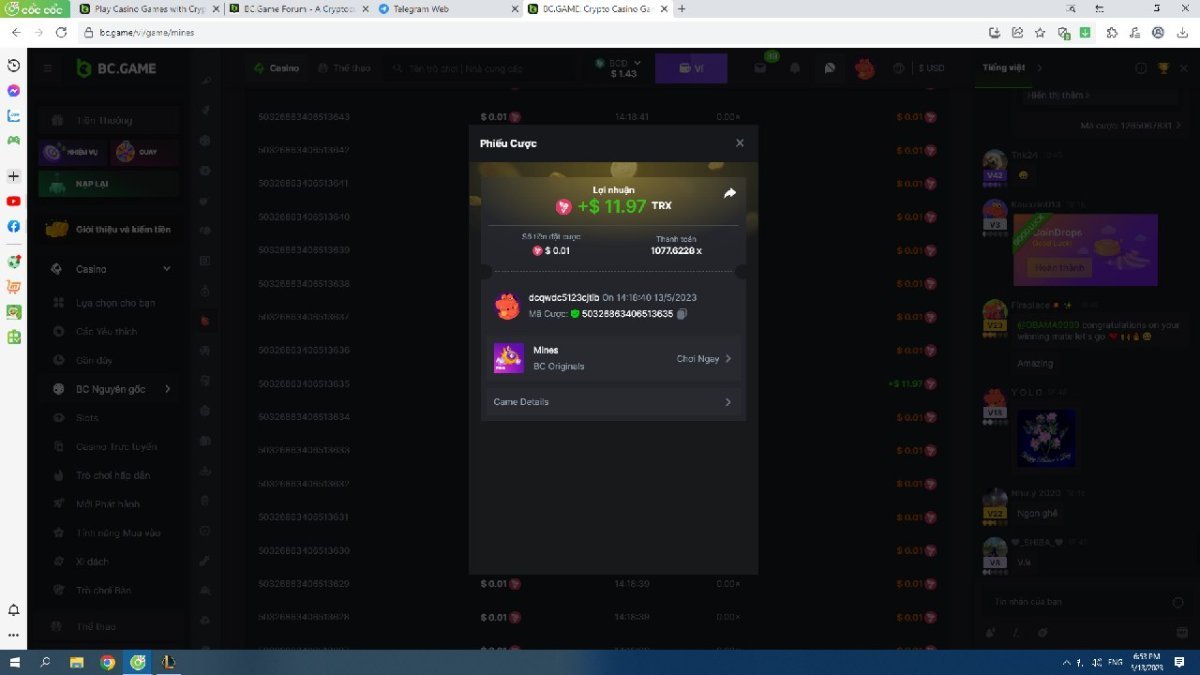
Task: Click the player's dragon avatar in the bet slip
Action: click(508, 305)
